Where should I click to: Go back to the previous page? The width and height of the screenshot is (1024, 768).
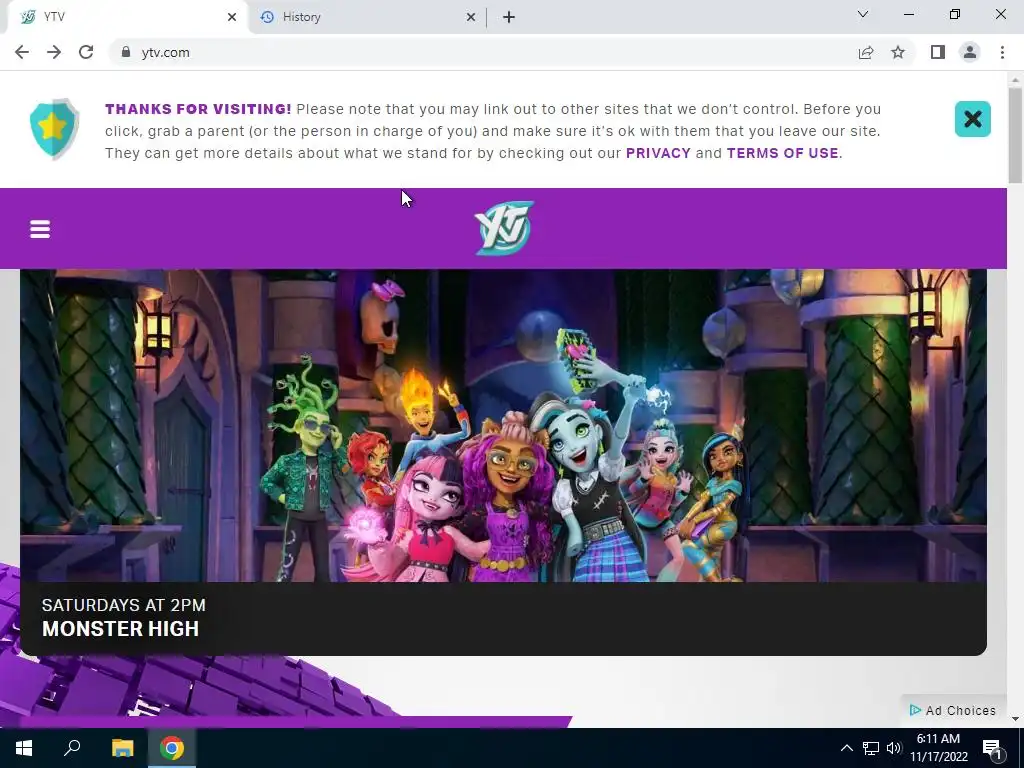coord(22,52)
